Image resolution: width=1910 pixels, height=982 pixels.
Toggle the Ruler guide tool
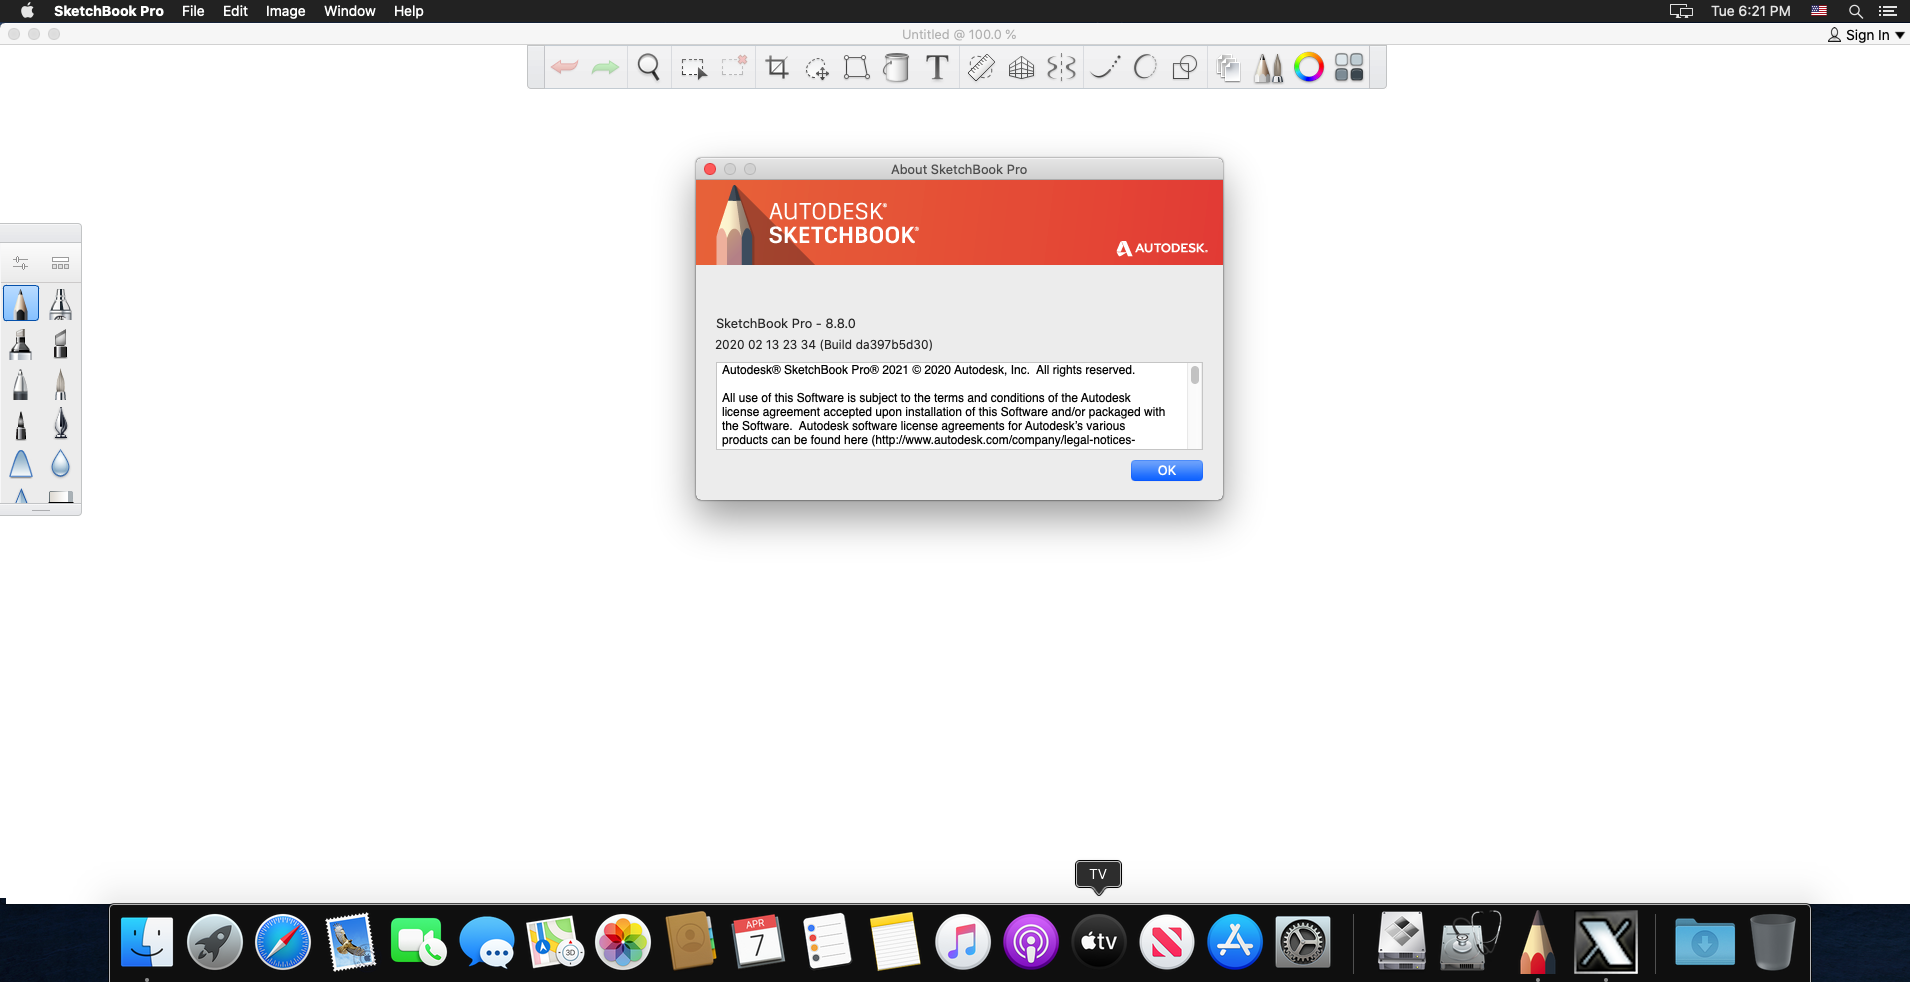pos(981,67)
